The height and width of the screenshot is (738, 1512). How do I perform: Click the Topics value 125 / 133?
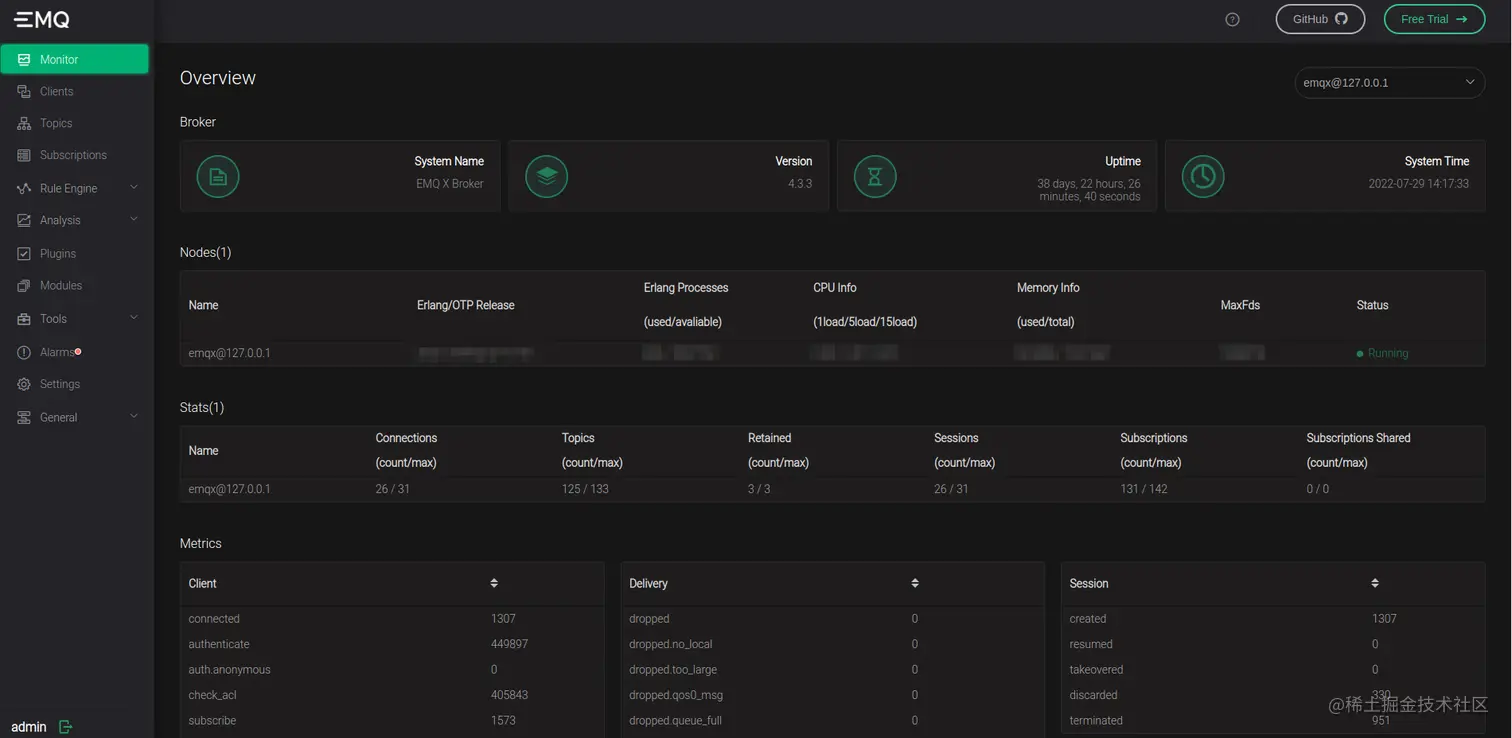585,489
